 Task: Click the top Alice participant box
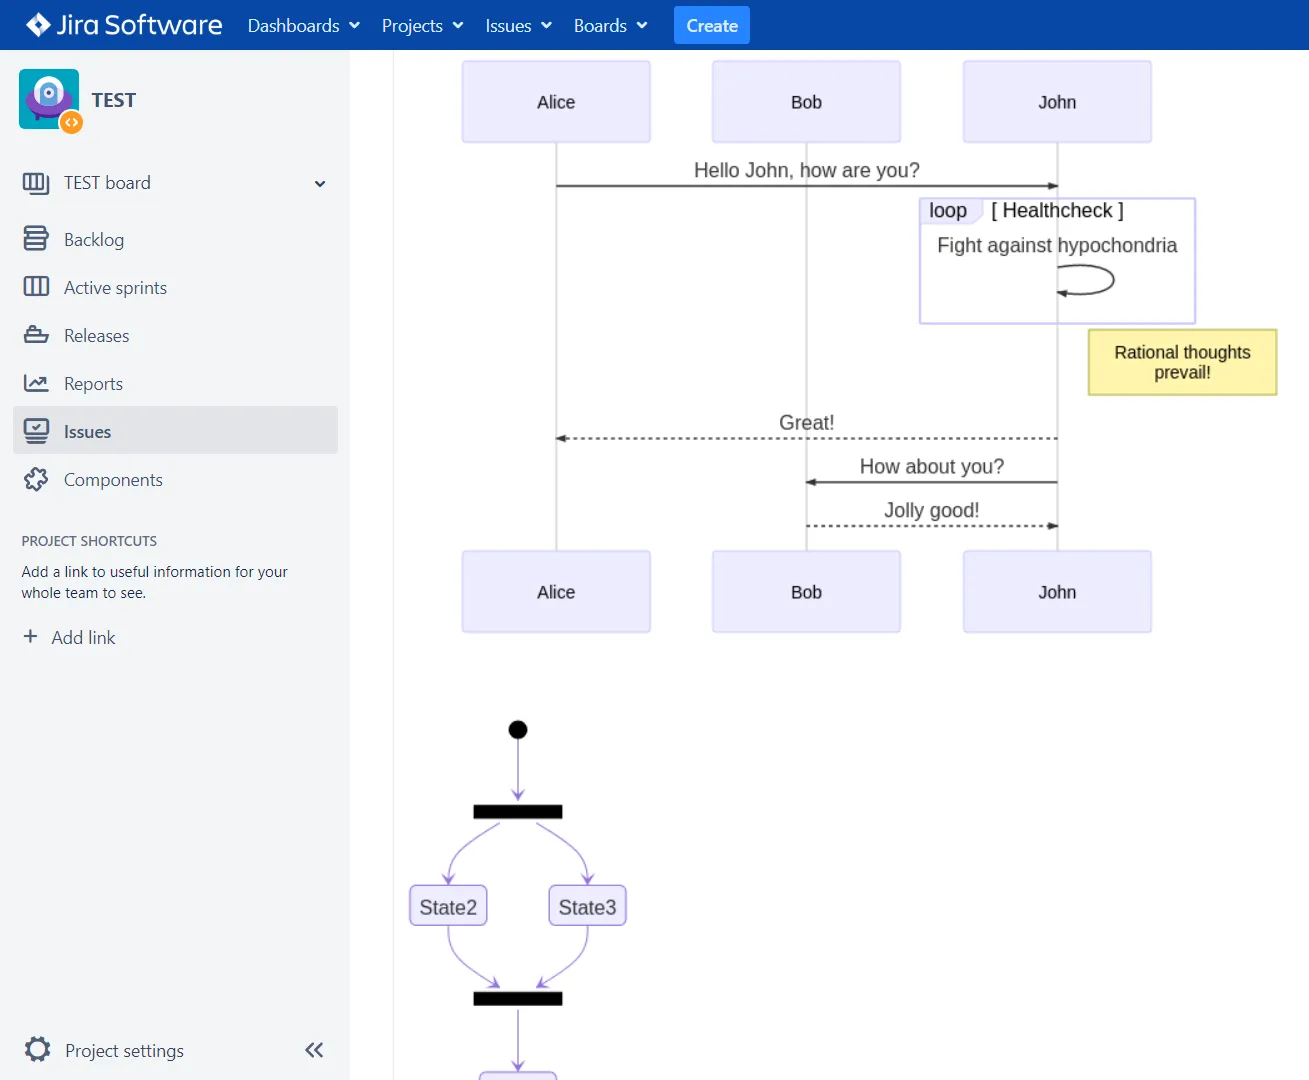click(556, 102)
